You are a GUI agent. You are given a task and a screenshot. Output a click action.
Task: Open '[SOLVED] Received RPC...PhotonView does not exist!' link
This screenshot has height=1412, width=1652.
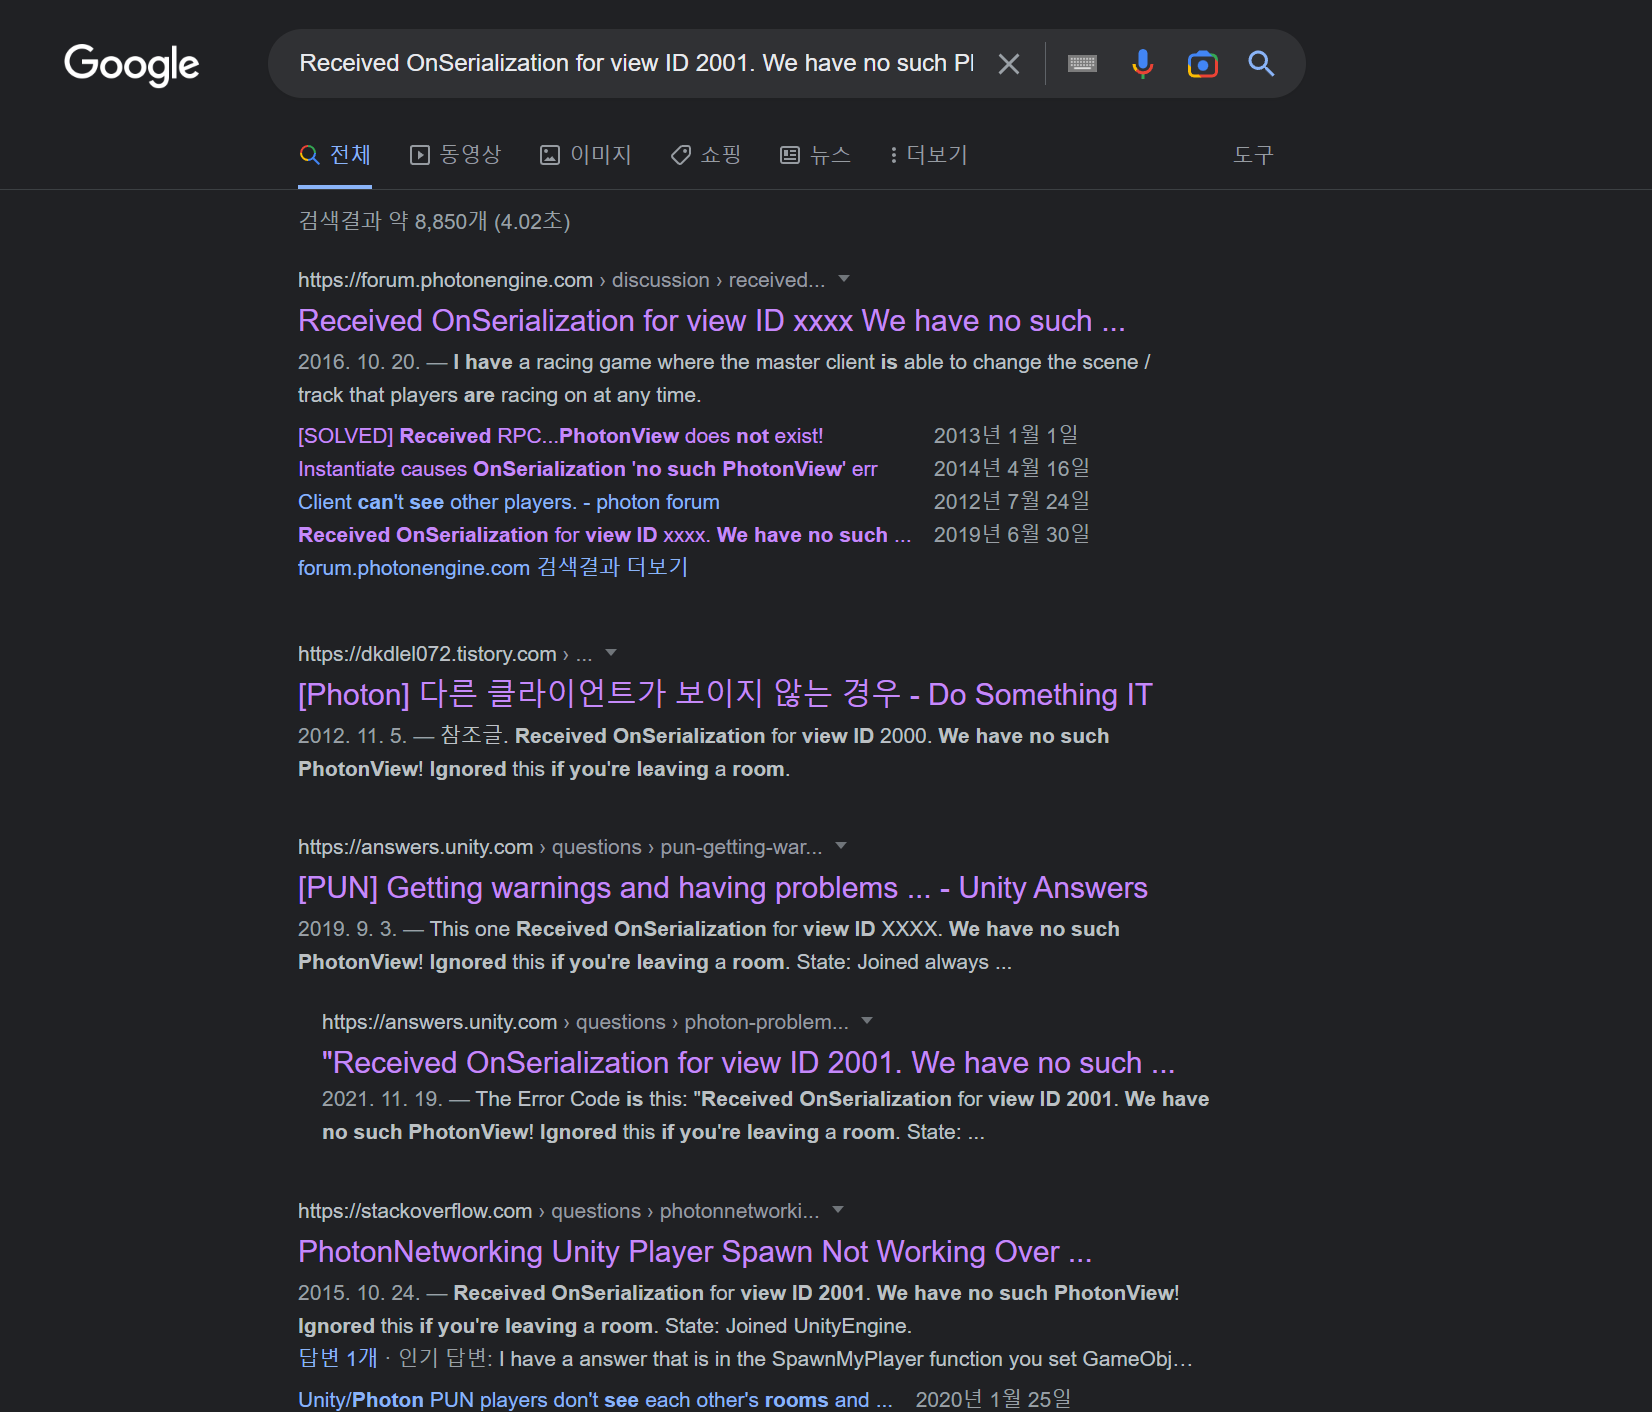(x=561, y=436)
